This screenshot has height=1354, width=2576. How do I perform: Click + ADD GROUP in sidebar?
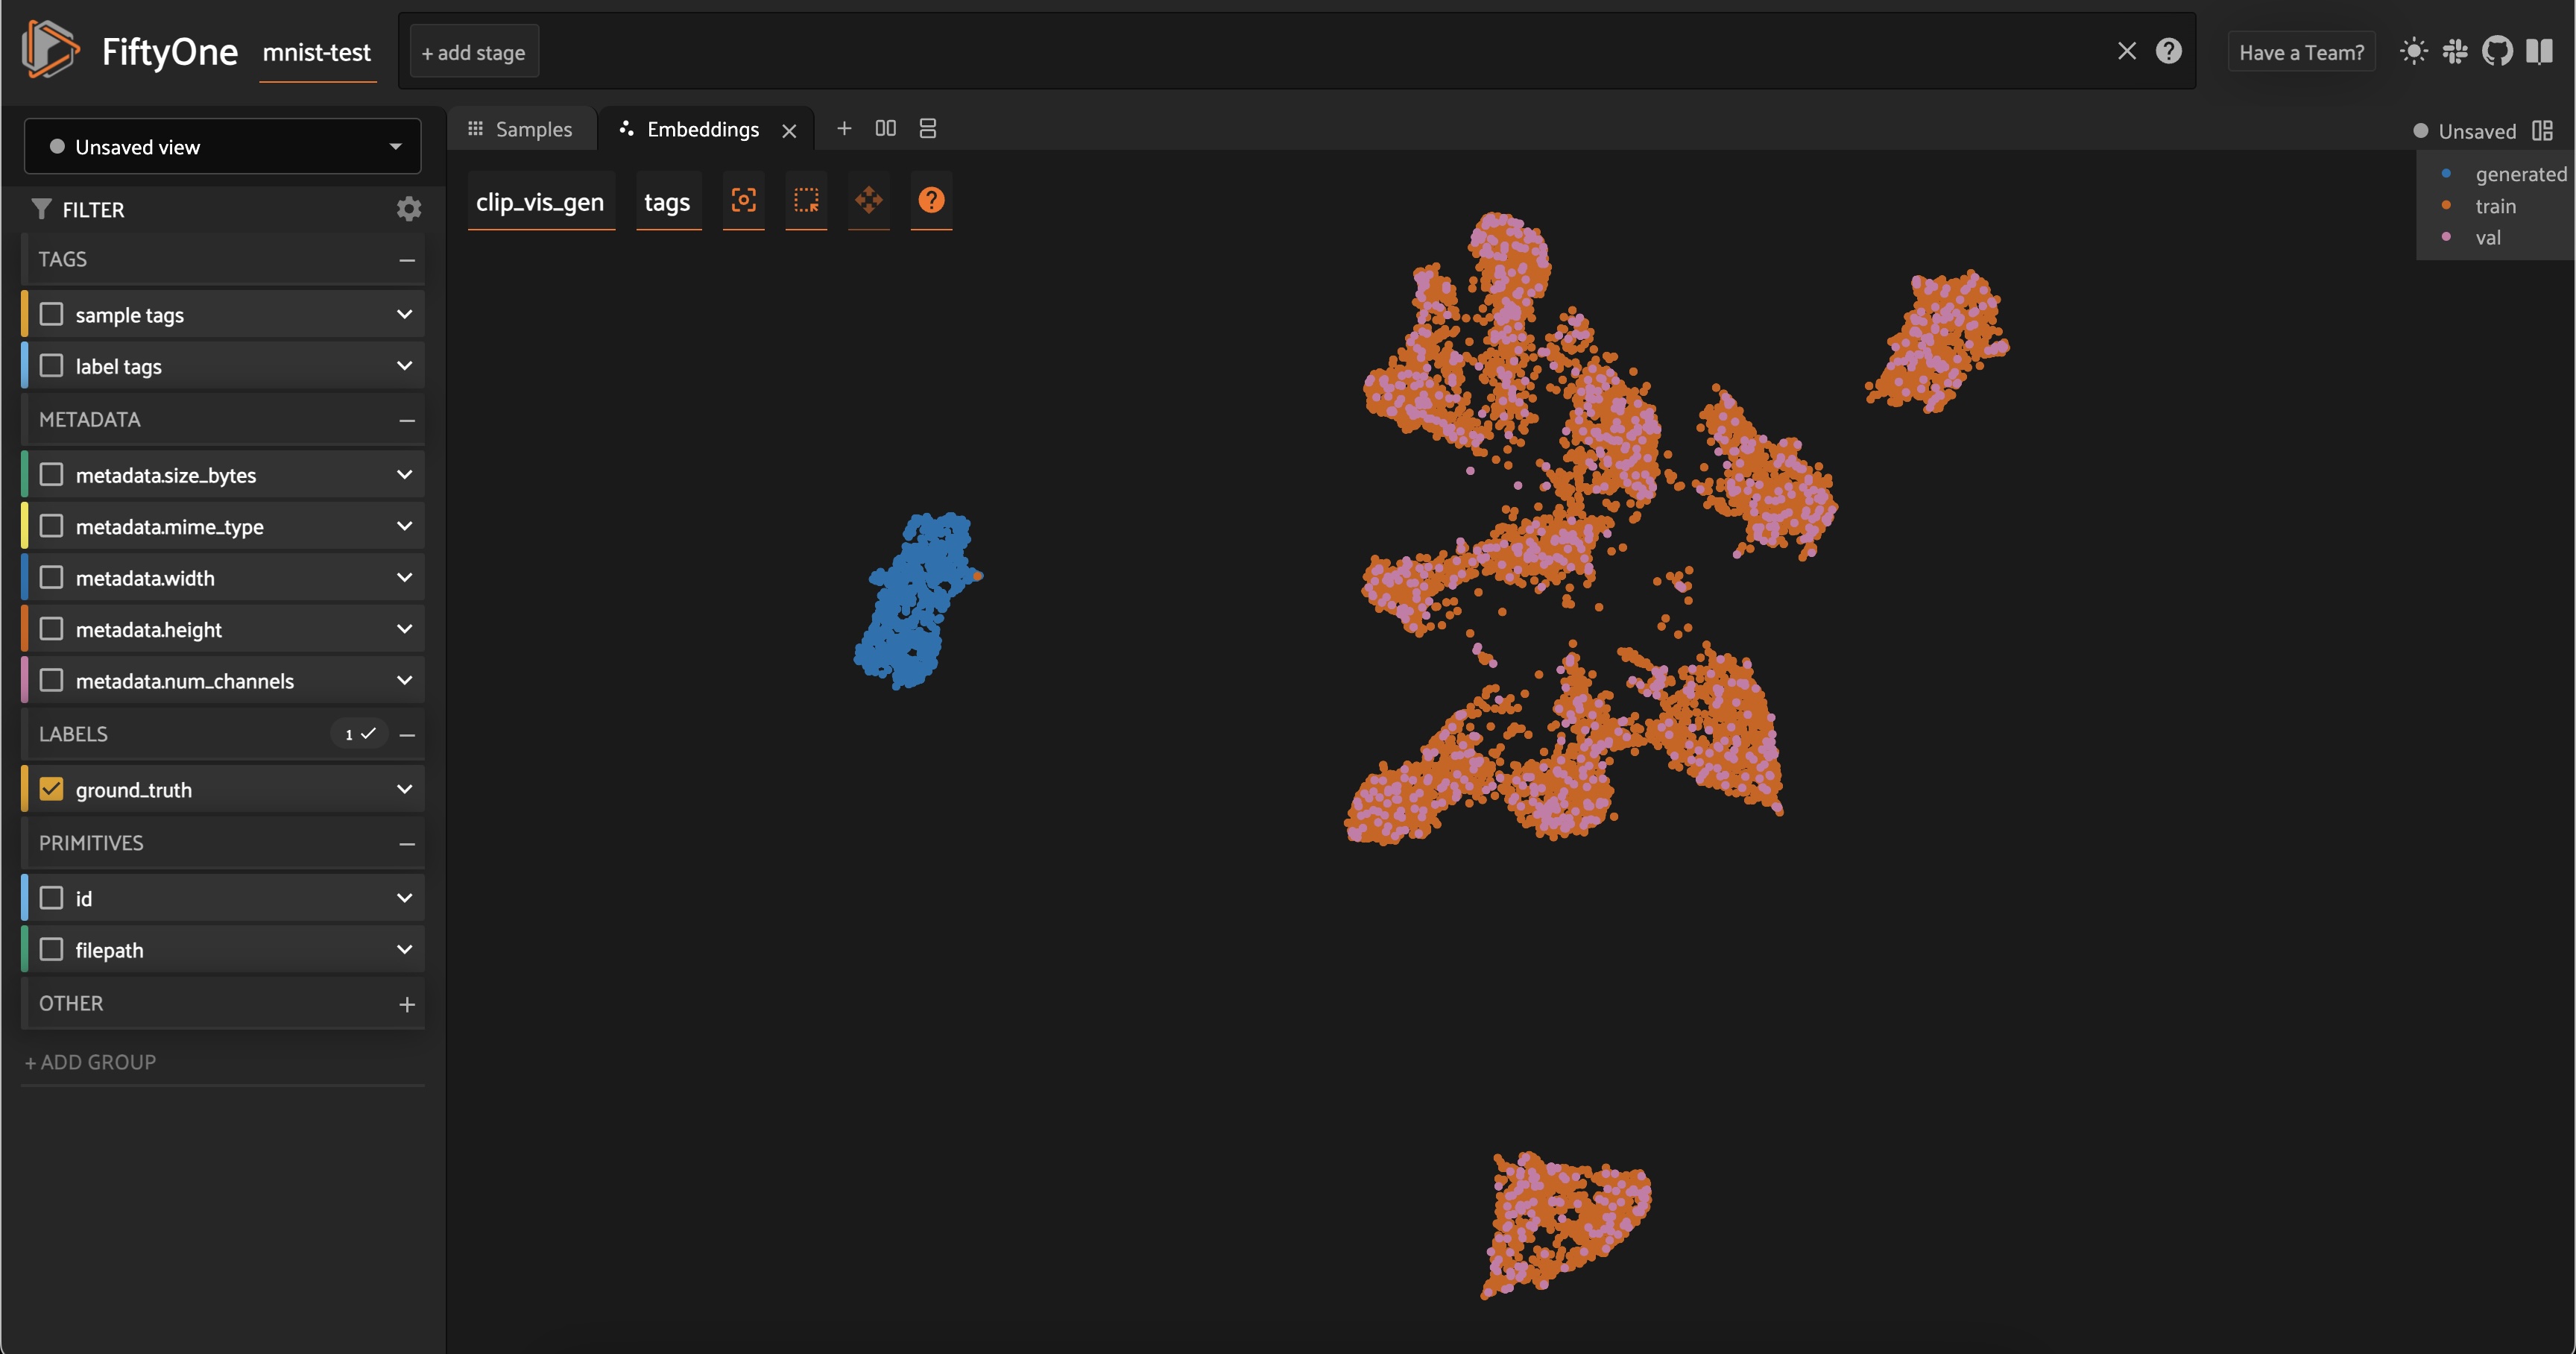(x=90, y=1062)
